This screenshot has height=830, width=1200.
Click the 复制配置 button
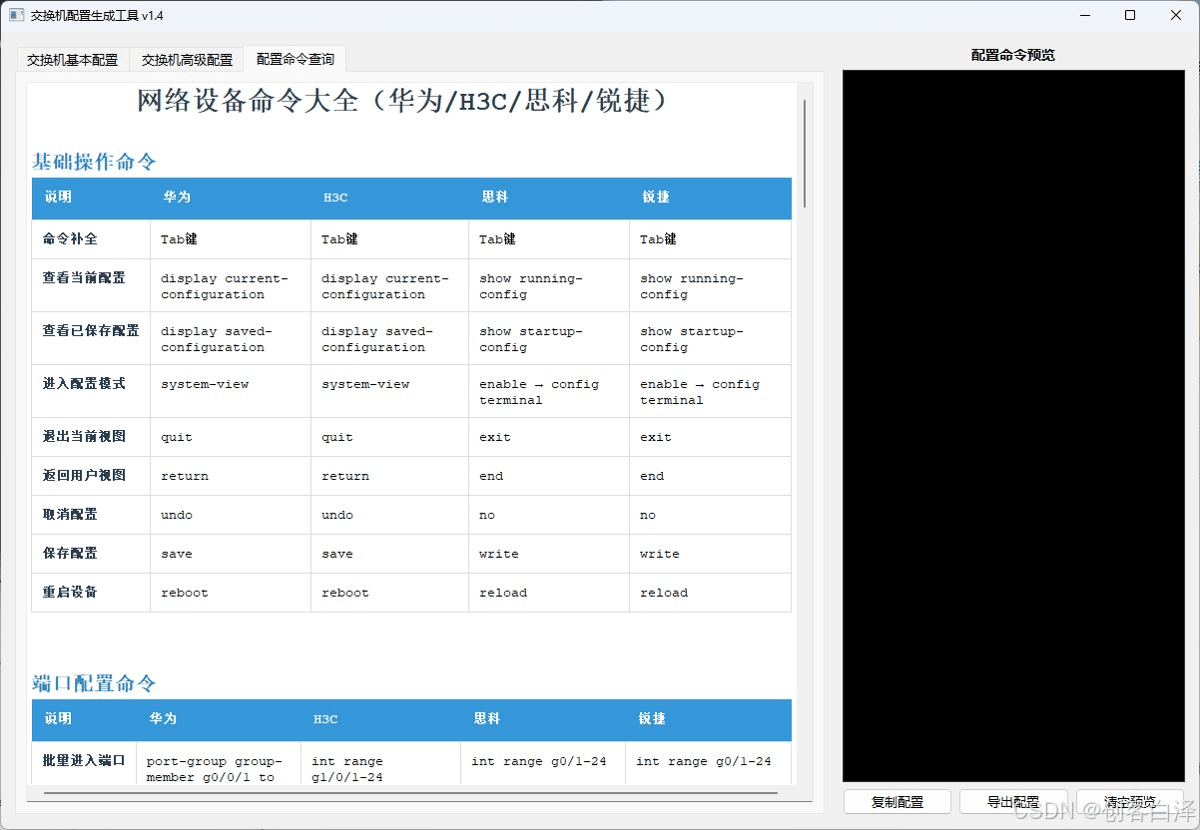[897, 802]
